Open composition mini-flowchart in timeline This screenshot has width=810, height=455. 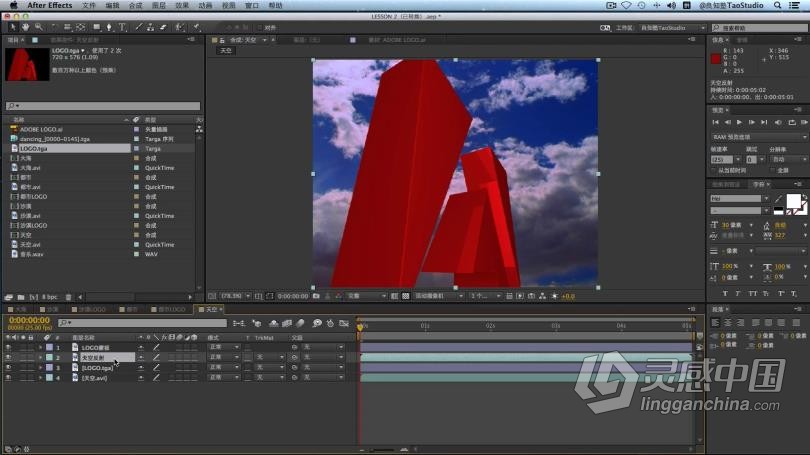coord(239,323)
